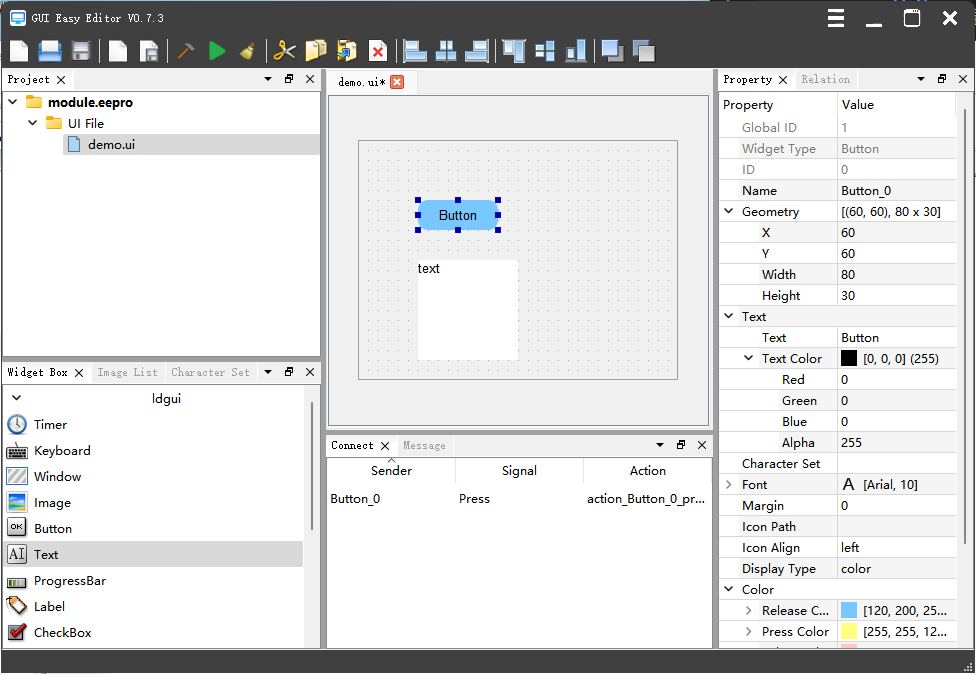The width and height of the screenshot is (976, 674).
Task: Align widgets to the right edge
Action: coord(477,51)
